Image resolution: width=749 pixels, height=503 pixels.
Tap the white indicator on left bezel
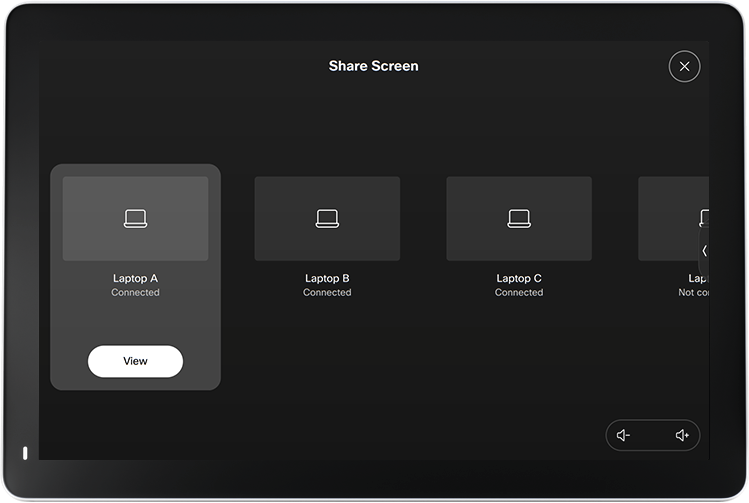coord(25,452)
